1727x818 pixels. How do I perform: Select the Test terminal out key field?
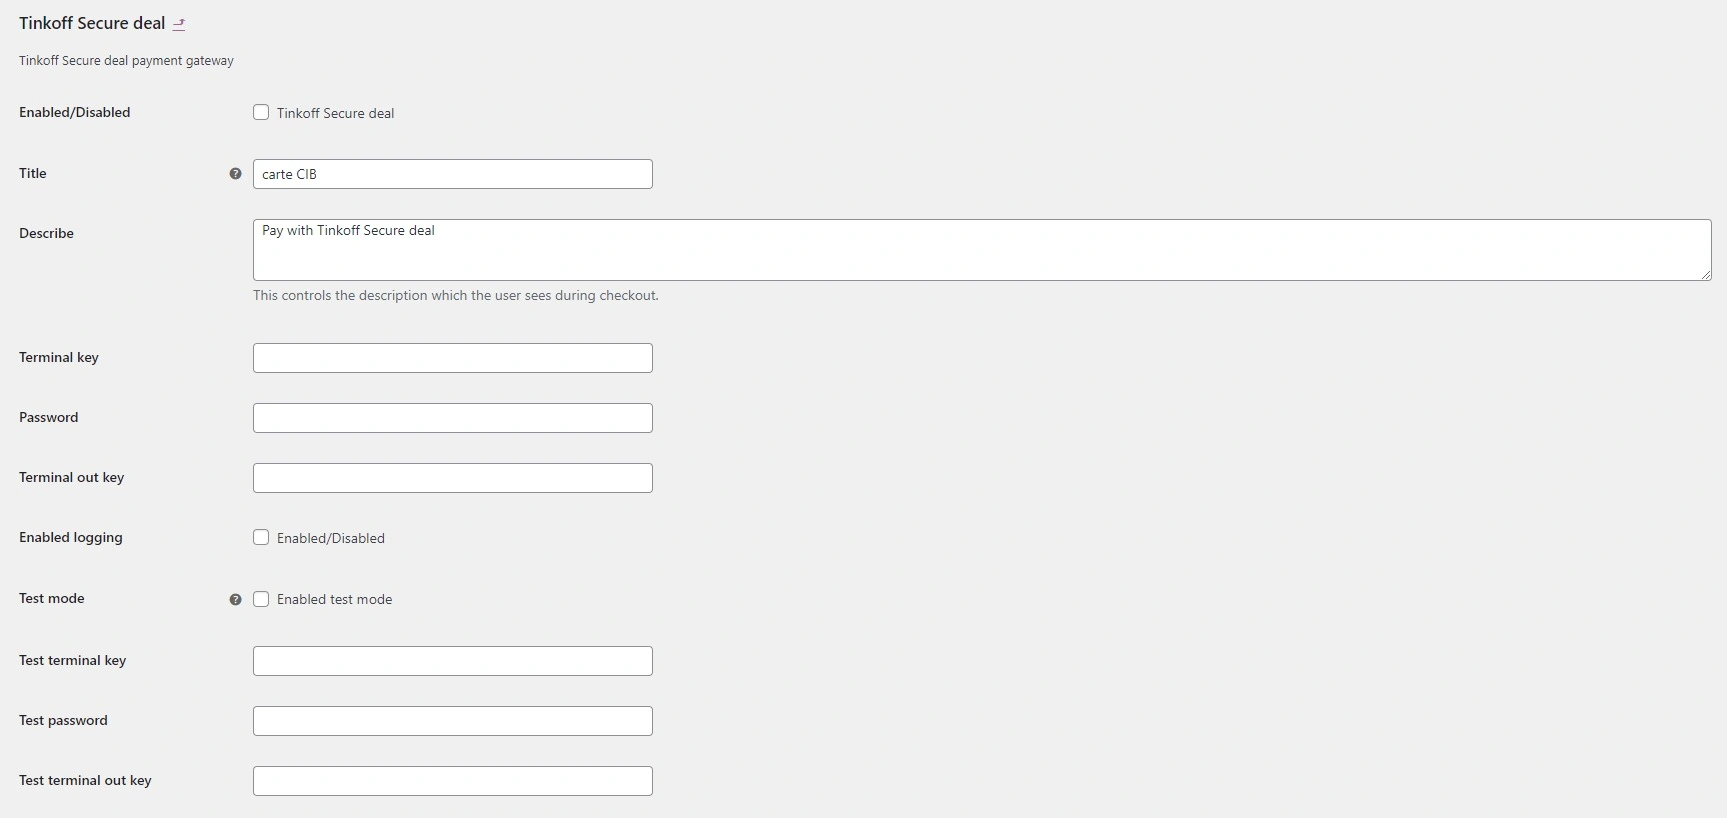pyautogui.click(x=453, y=781)
